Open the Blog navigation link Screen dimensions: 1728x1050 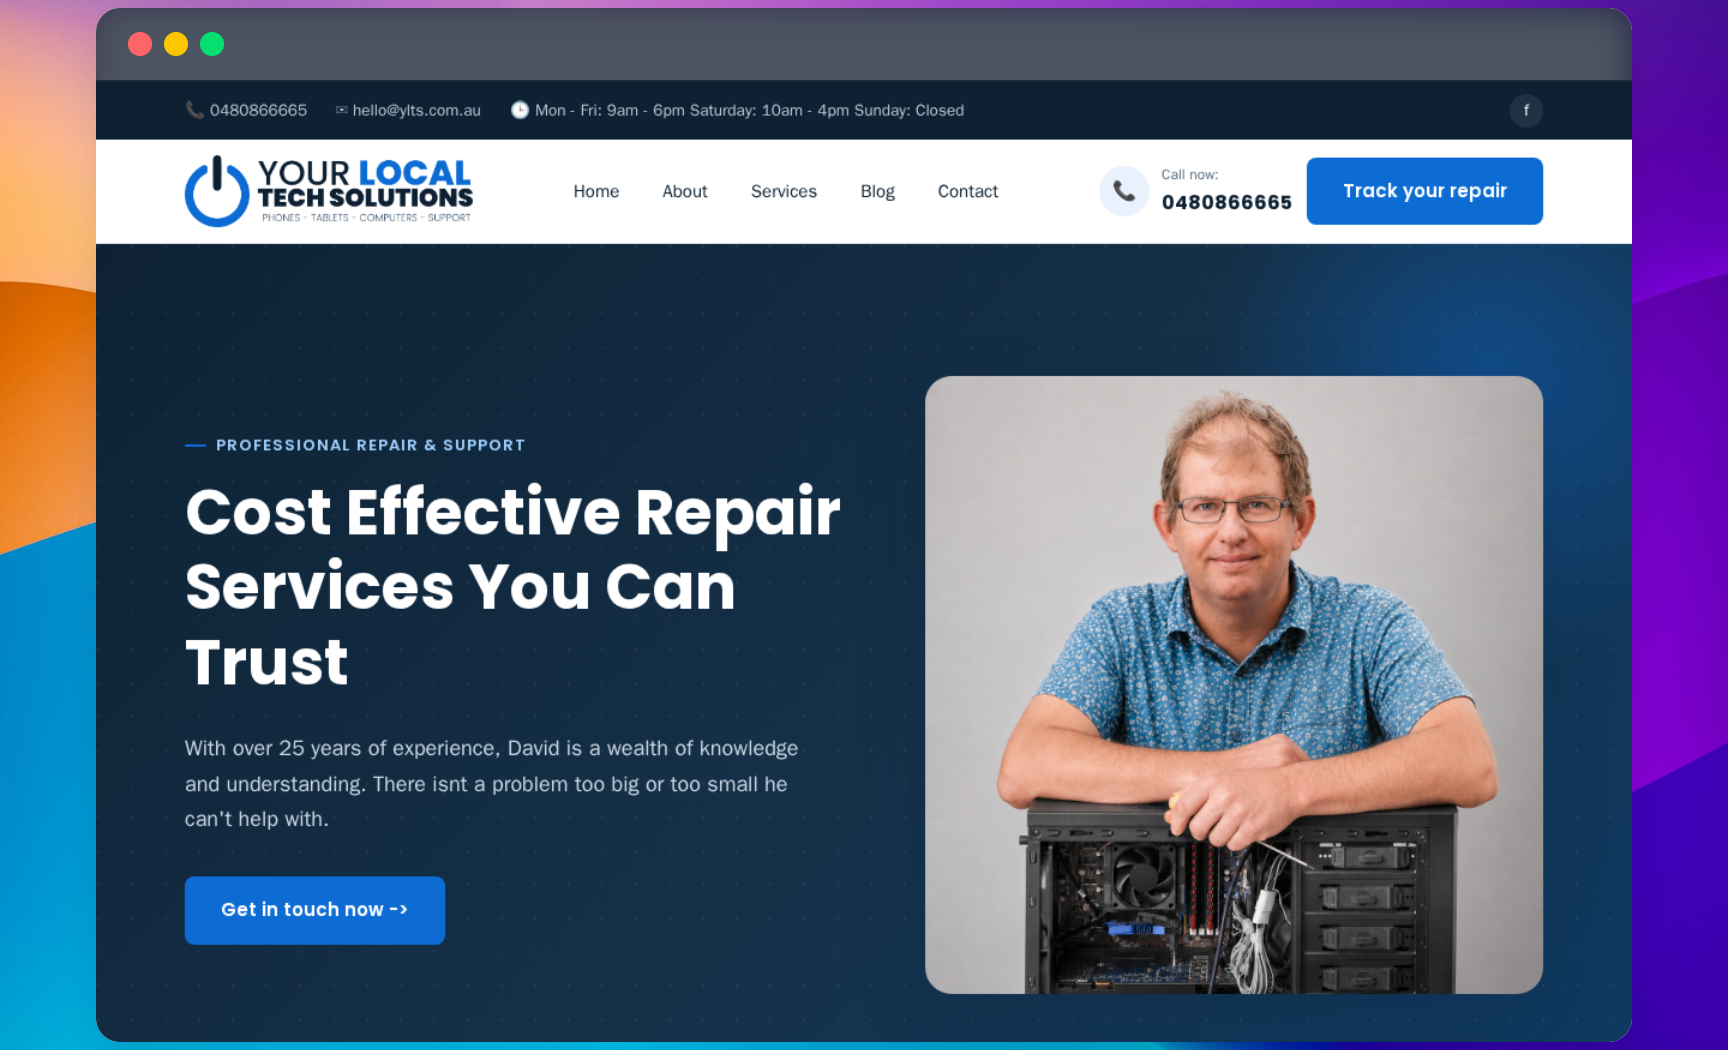(x=878, y=191)
